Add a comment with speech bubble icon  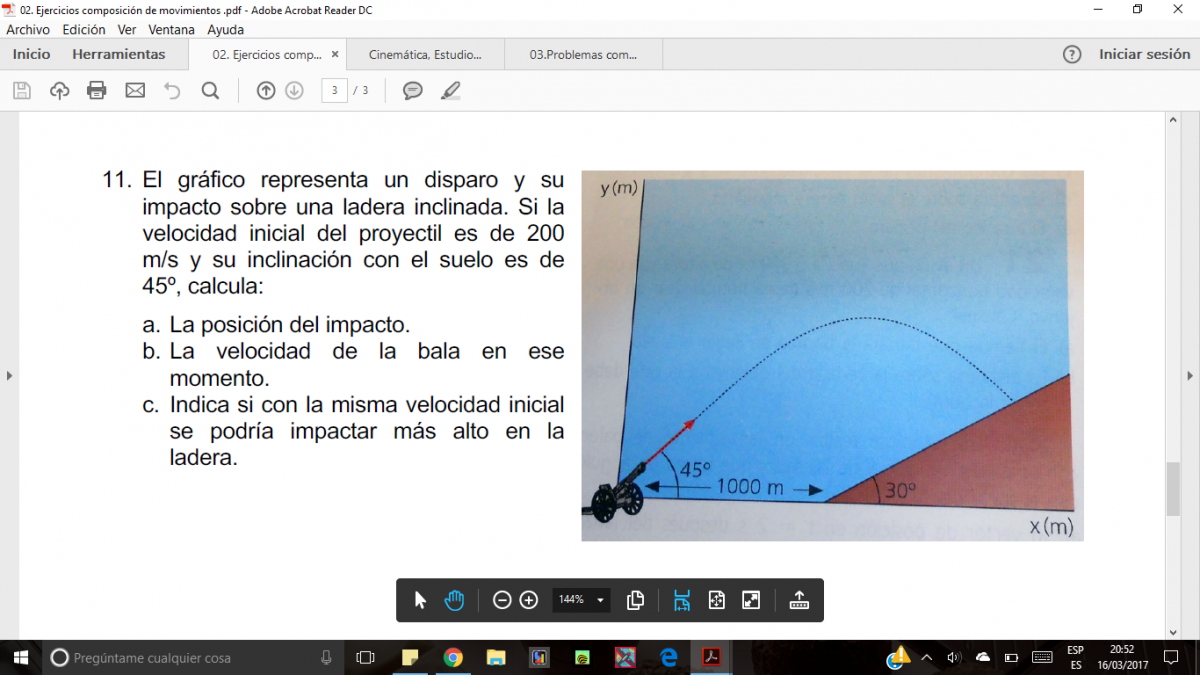[x=412, y=91]
